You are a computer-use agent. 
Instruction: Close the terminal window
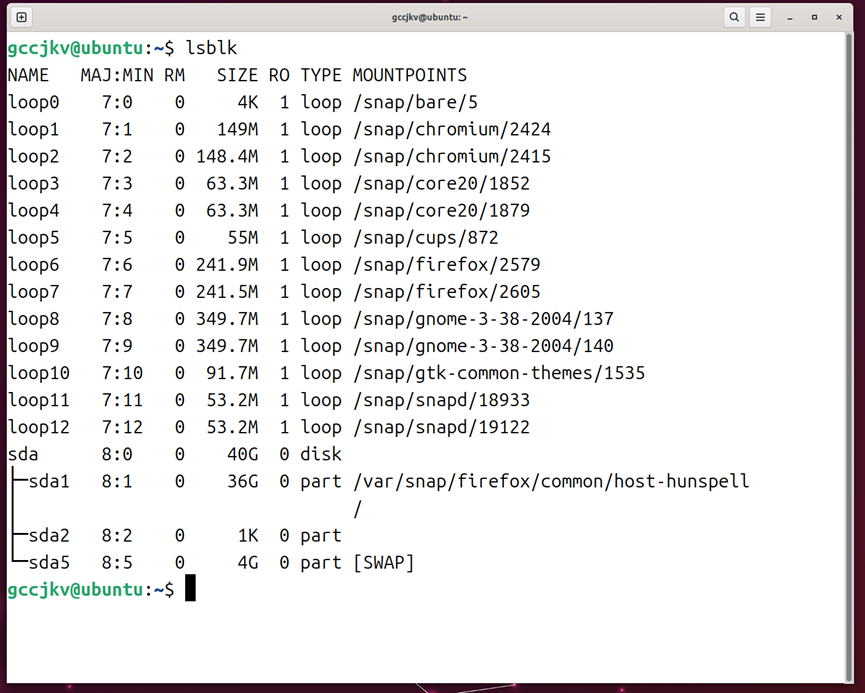pos(839,17)
